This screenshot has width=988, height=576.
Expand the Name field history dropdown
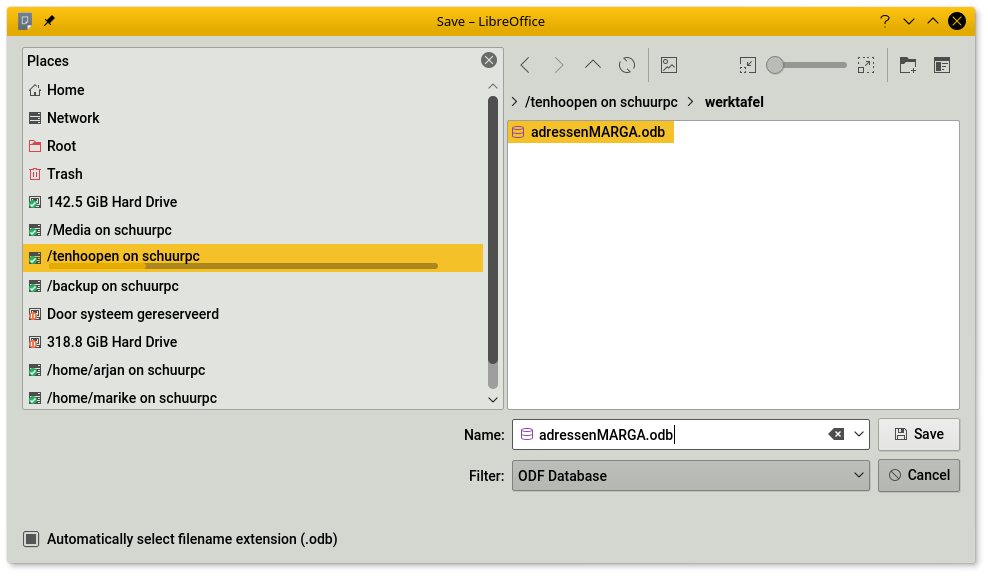coord(859,434)
